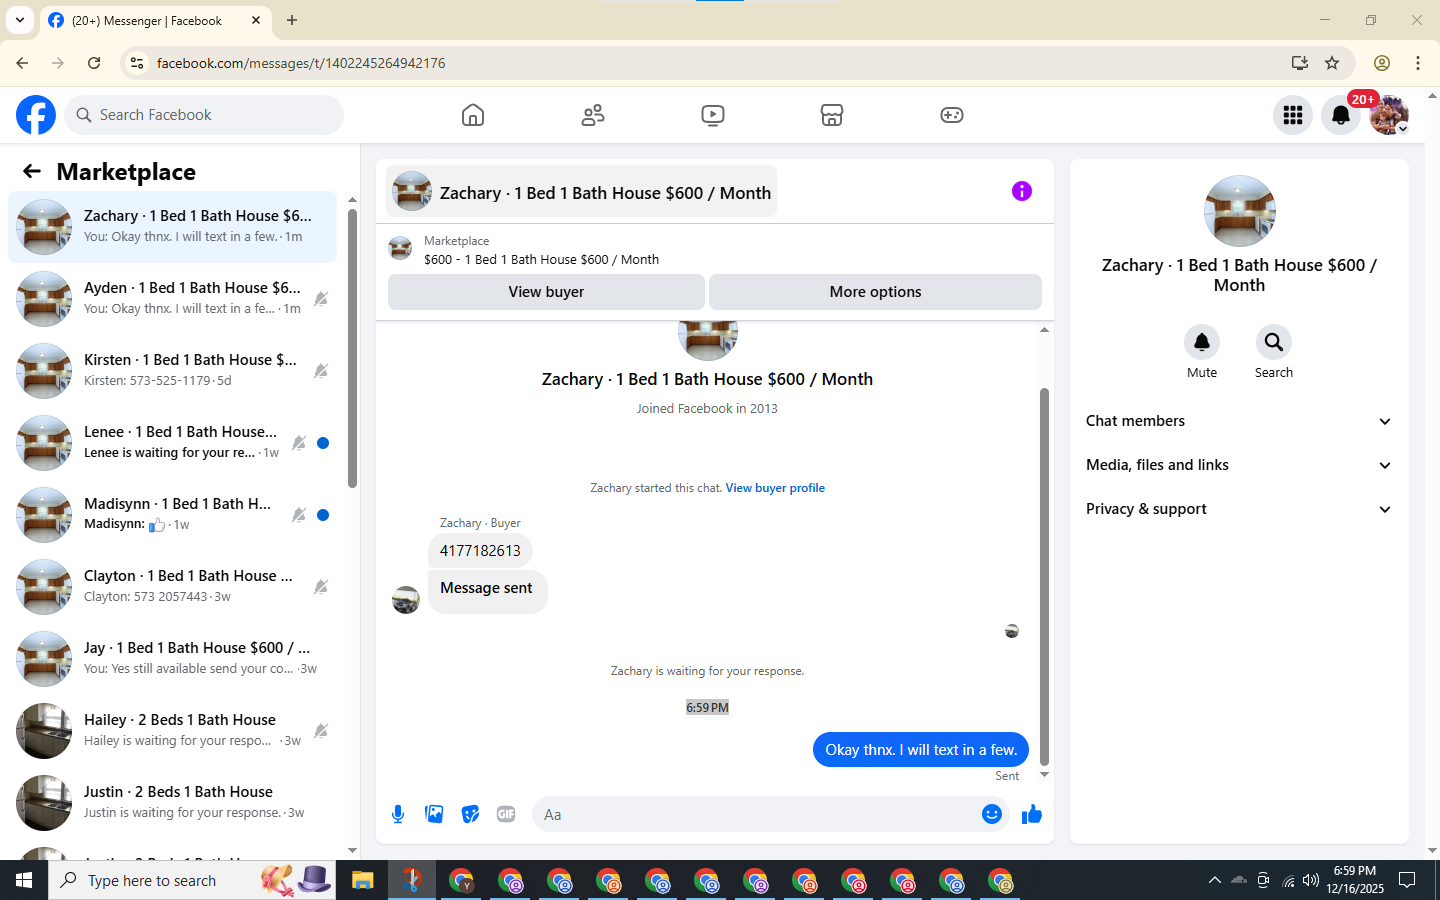The image size is (1440, 900).
Task: Click the chat messages scrollbar
Action: [1044, 576]
